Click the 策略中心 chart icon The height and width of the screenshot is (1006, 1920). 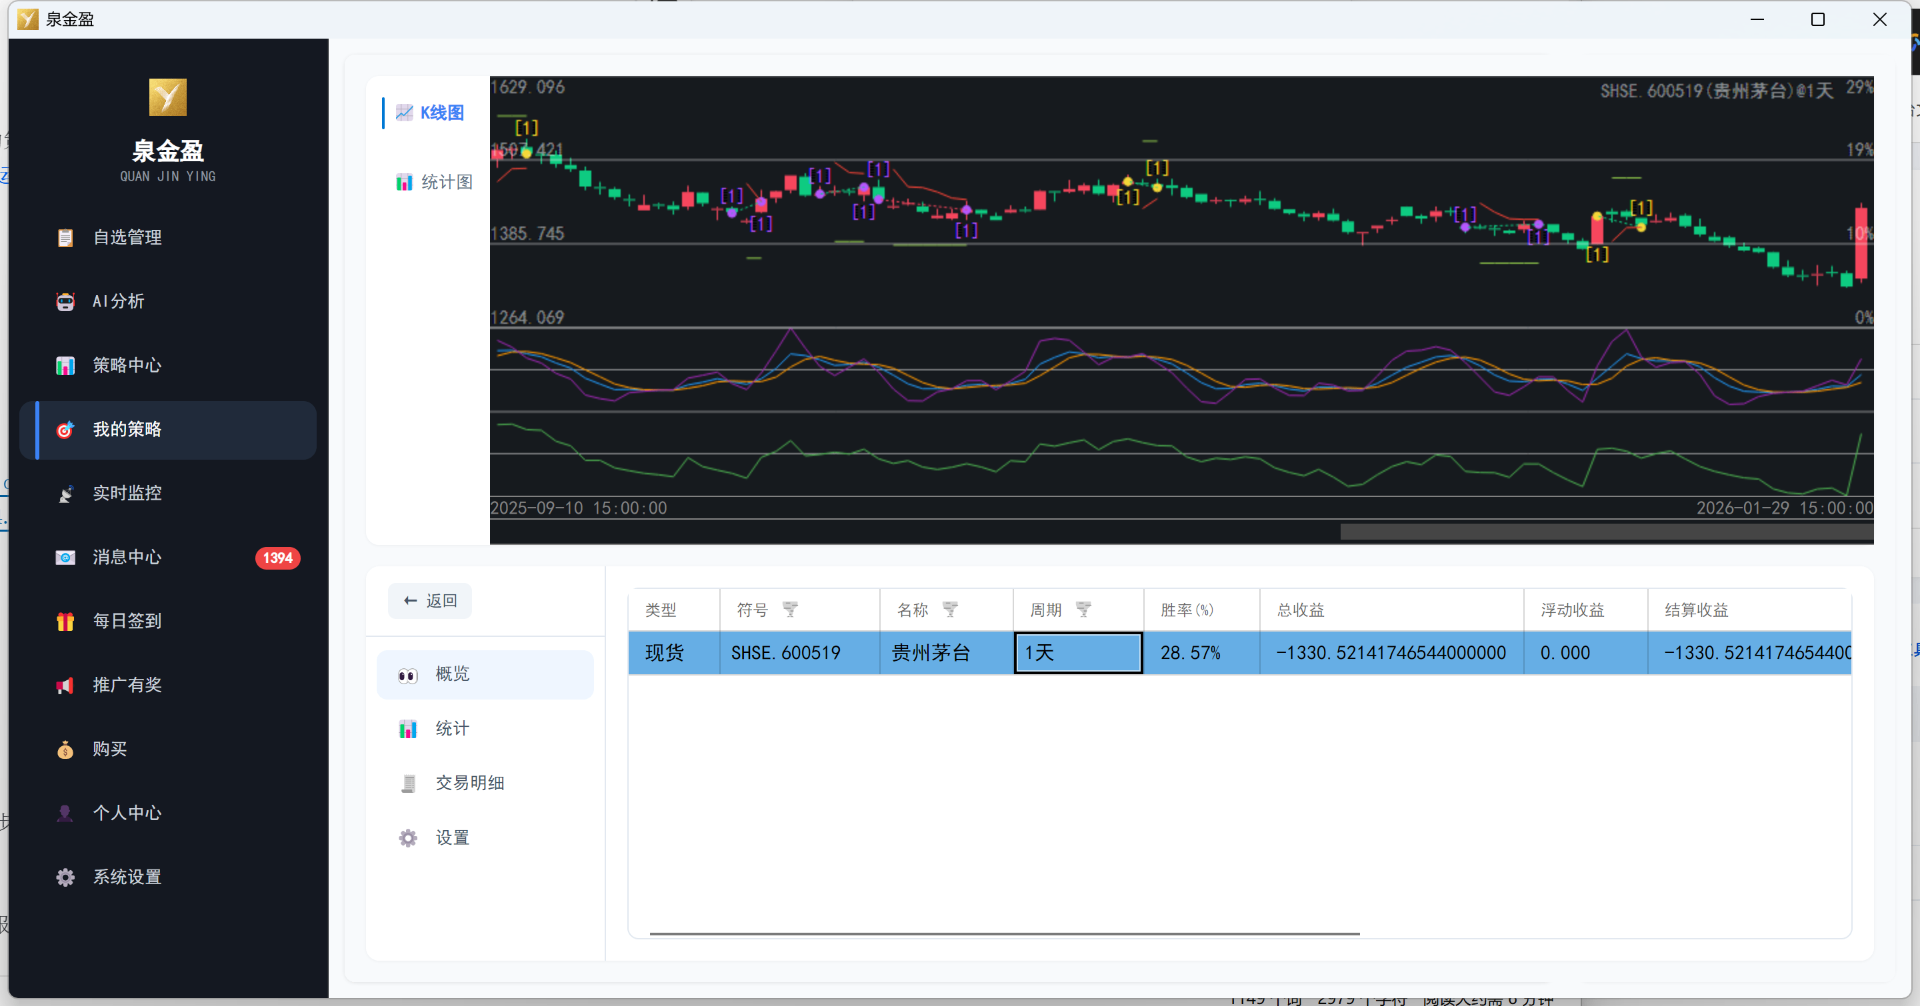(x=65, y=366)
